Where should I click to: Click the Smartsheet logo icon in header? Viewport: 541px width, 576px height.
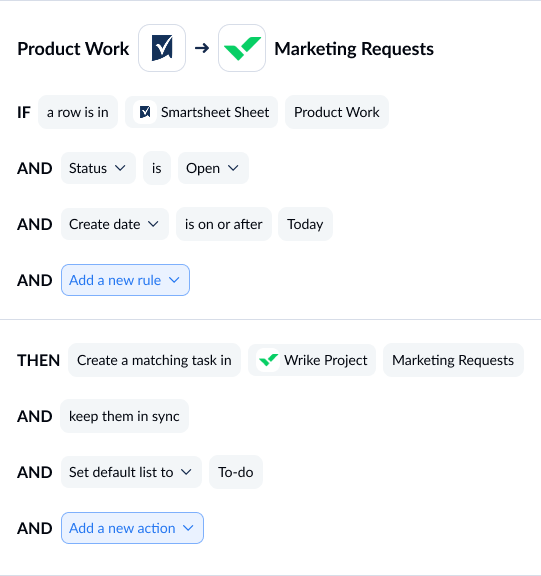pyautogui.click(x=162, y=48)
